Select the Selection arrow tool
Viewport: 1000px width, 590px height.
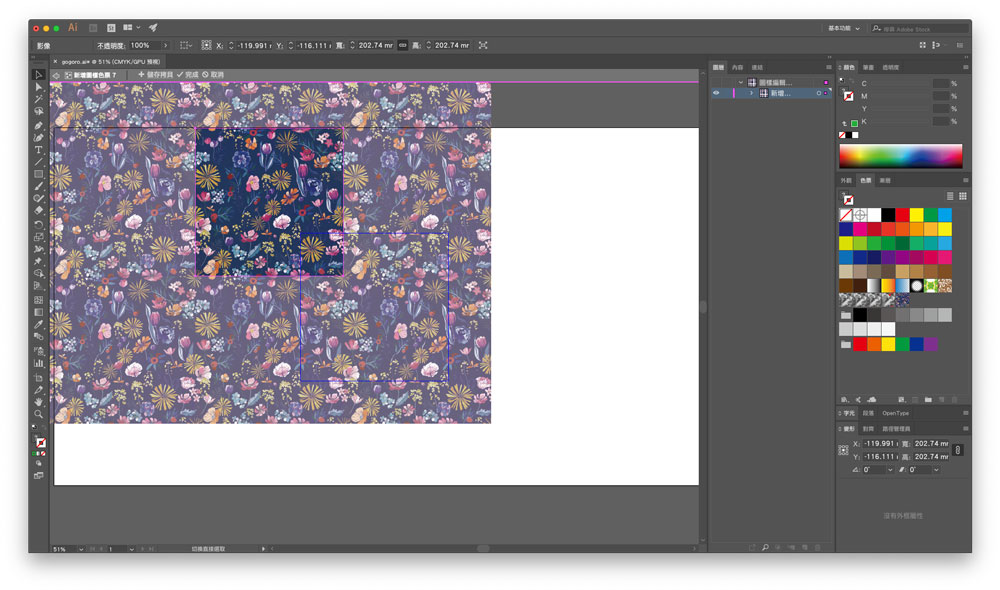point(39,75)
